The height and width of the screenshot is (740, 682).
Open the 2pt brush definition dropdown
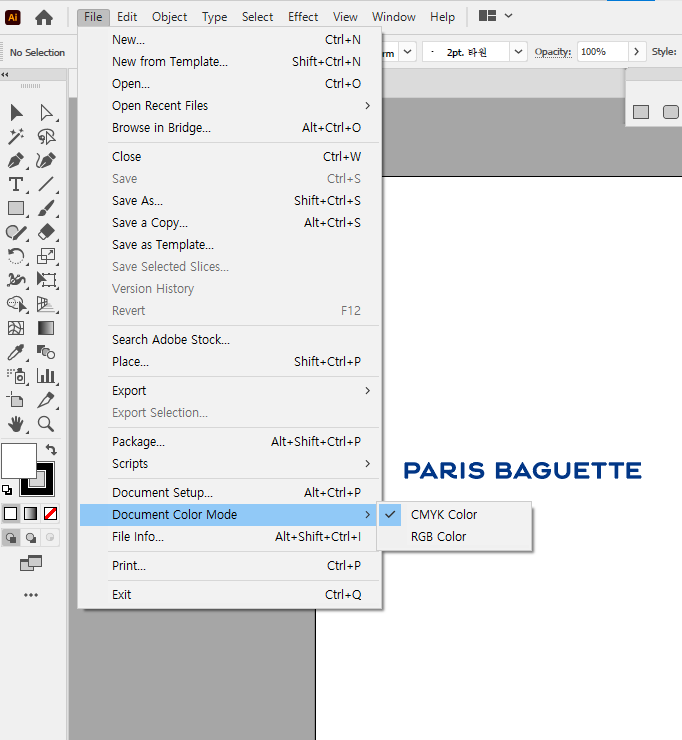pos(518,51)
